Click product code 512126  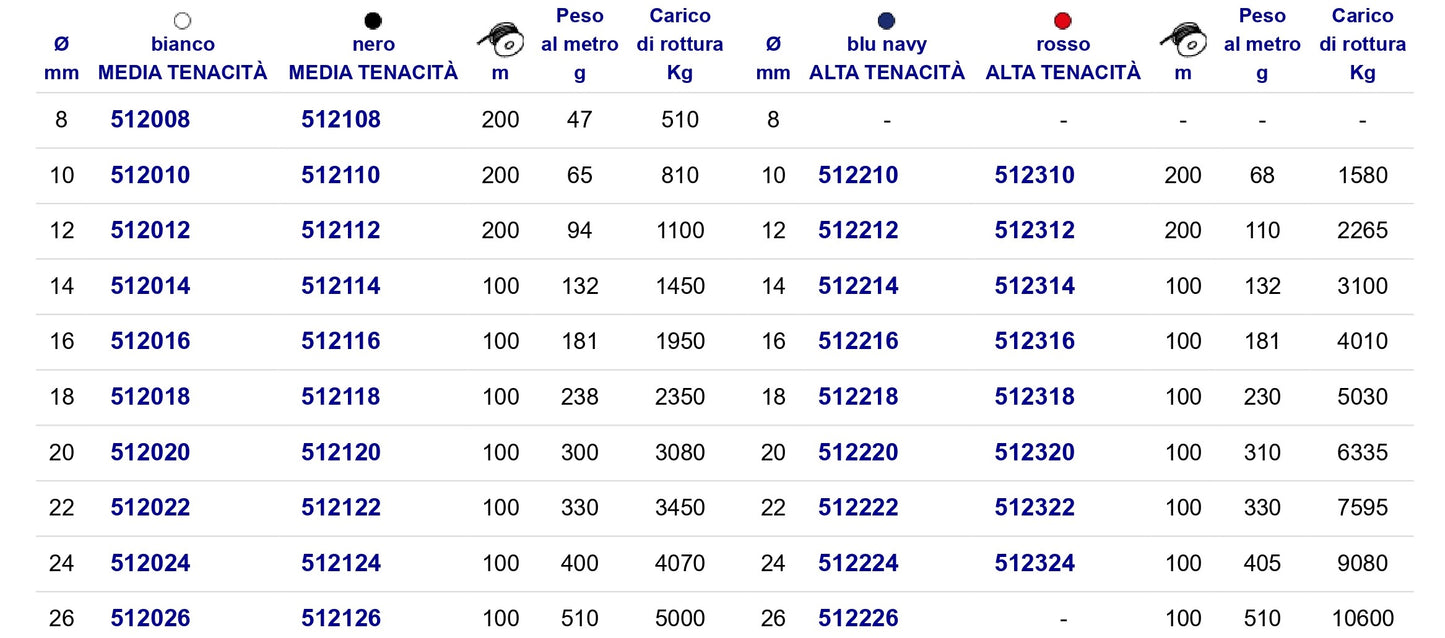coord(341,619)
